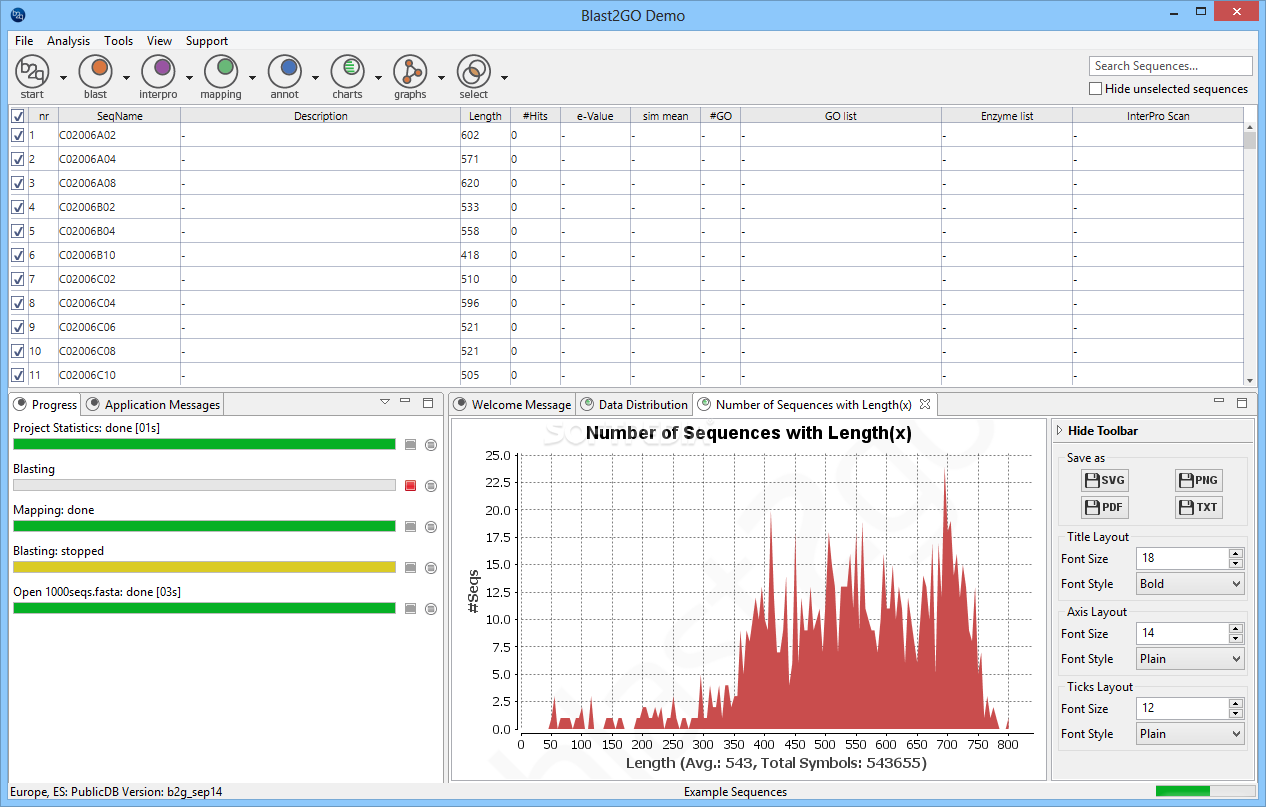This screenshot has height=807, width=1266.
Task: Click the Blasting stopped yellow progress bar
Action: point(204,567)
